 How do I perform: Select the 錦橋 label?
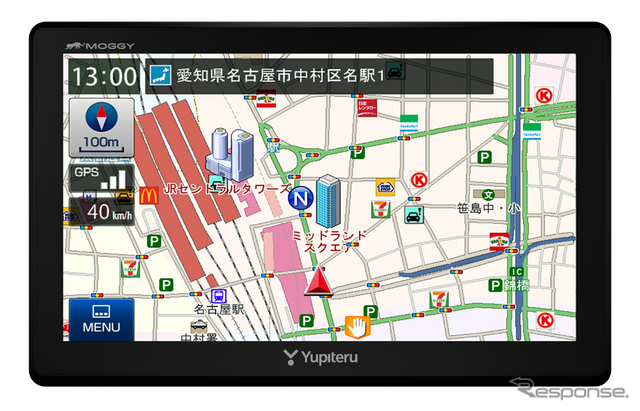coord(516,285)
